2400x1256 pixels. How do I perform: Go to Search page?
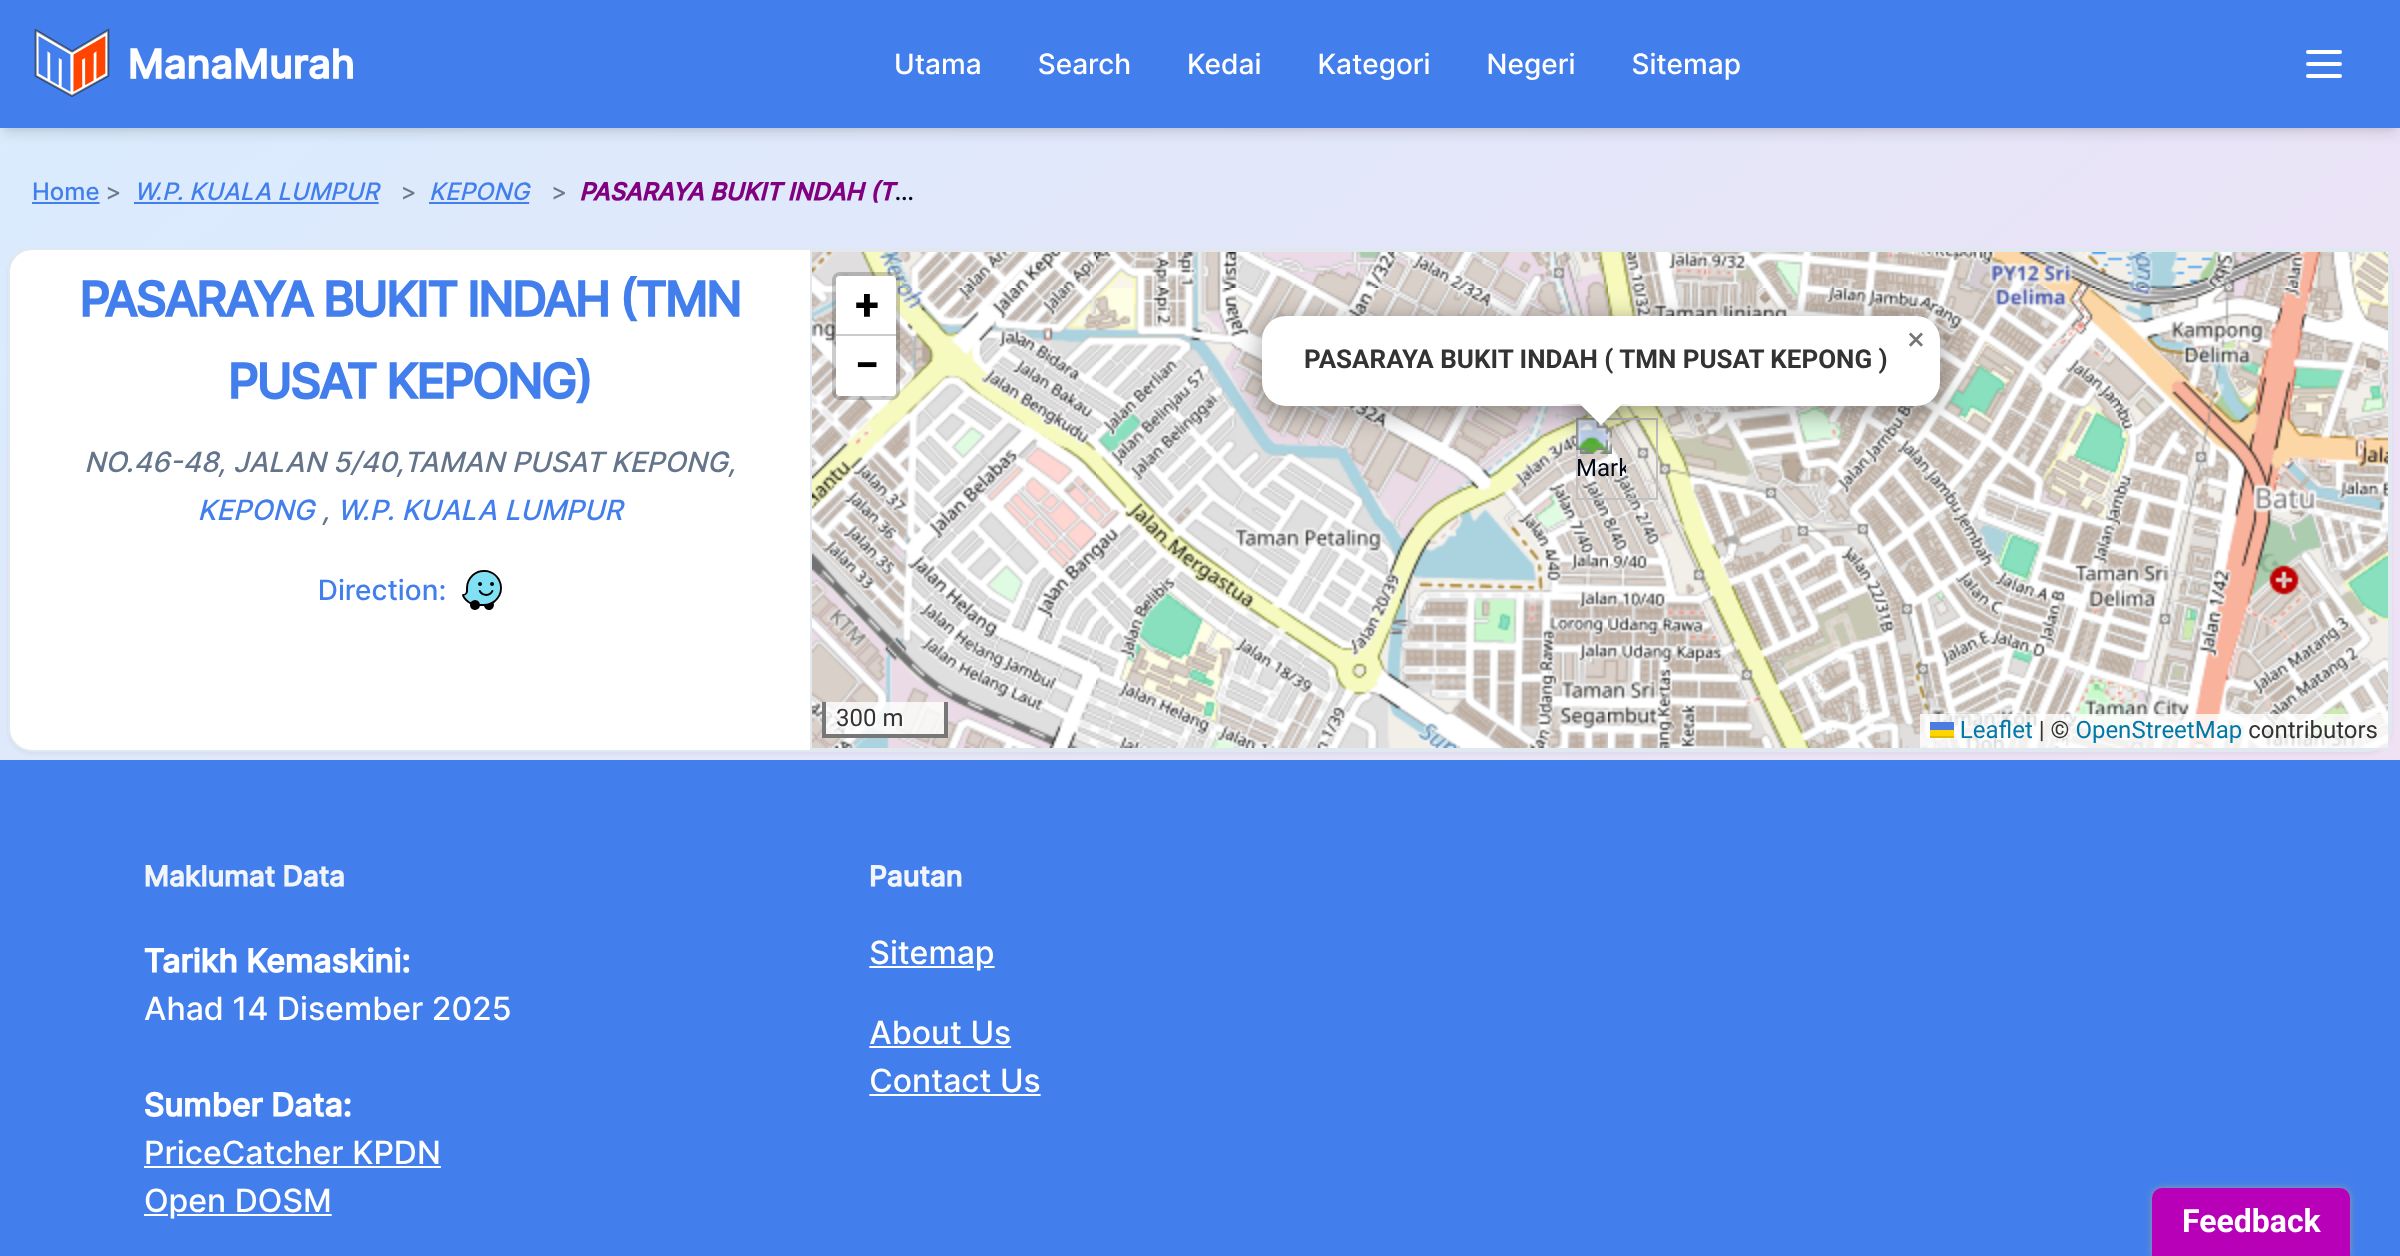click(1083, 64)
